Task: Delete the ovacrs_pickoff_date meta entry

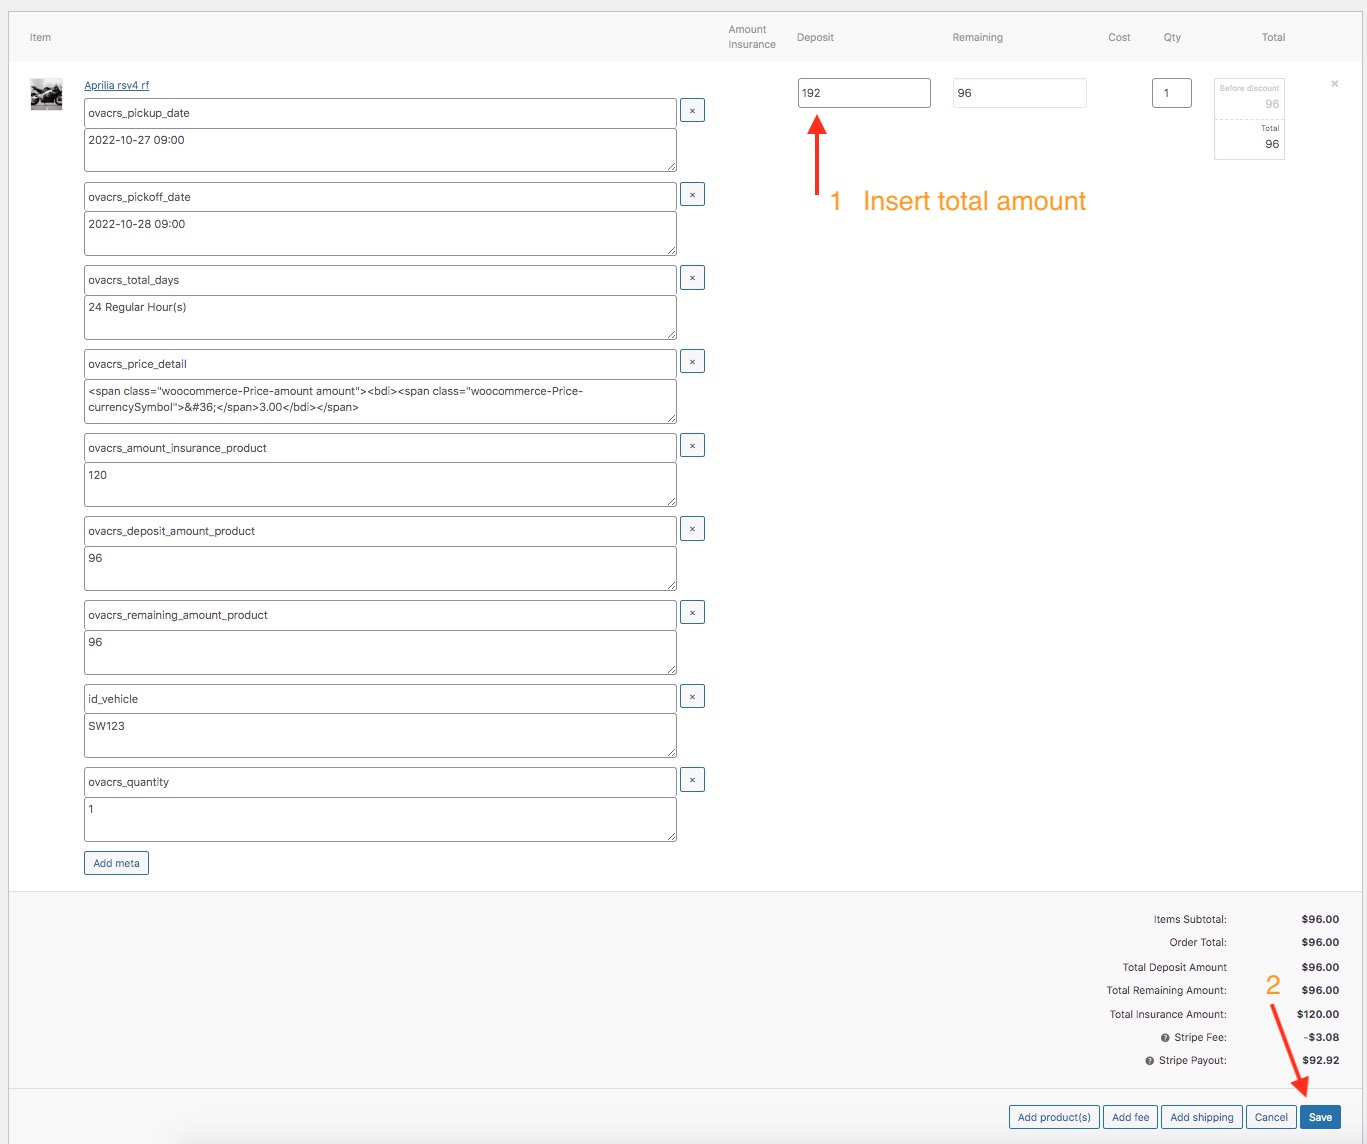Action: [692, 194]
